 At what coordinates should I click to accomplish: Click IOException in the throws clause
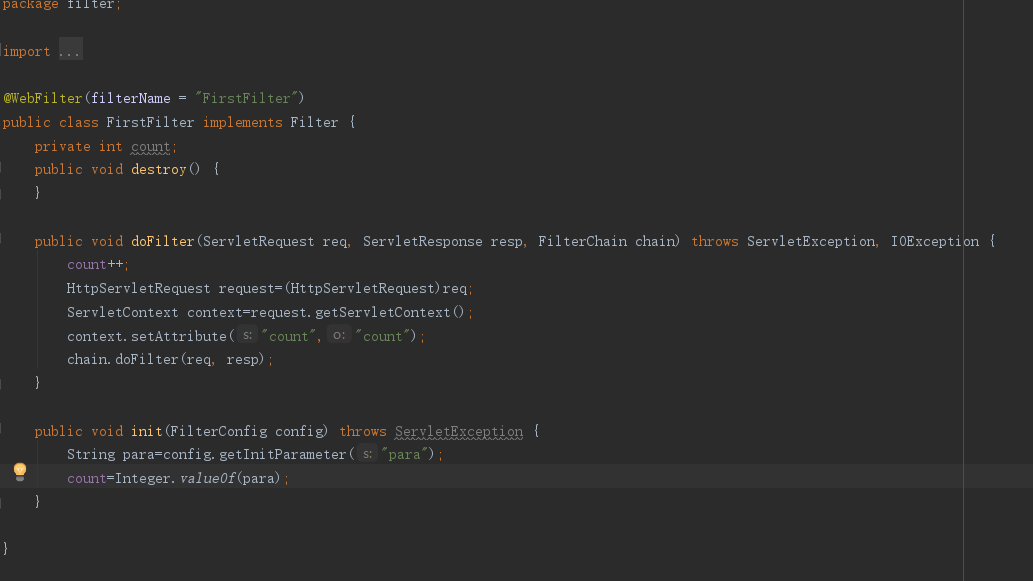(935, 241)
